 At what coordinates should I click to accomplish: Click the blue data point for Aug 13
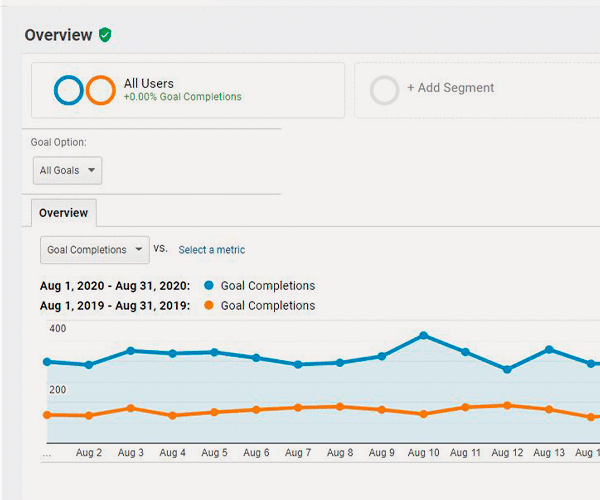pyautogui.click(x=549, y=349)
